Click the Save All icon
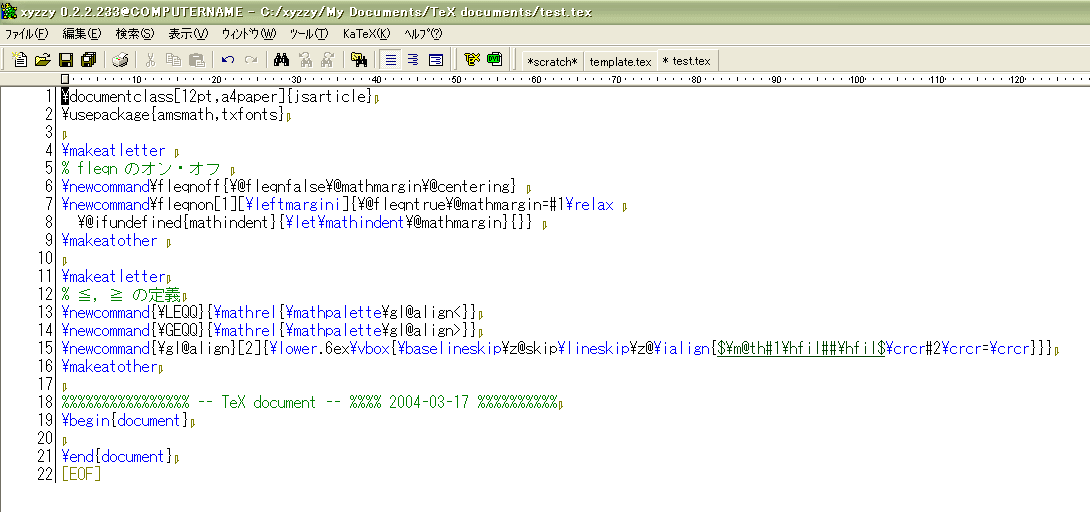This screenshot has width=1090, height=512. (x=88, y=60)
